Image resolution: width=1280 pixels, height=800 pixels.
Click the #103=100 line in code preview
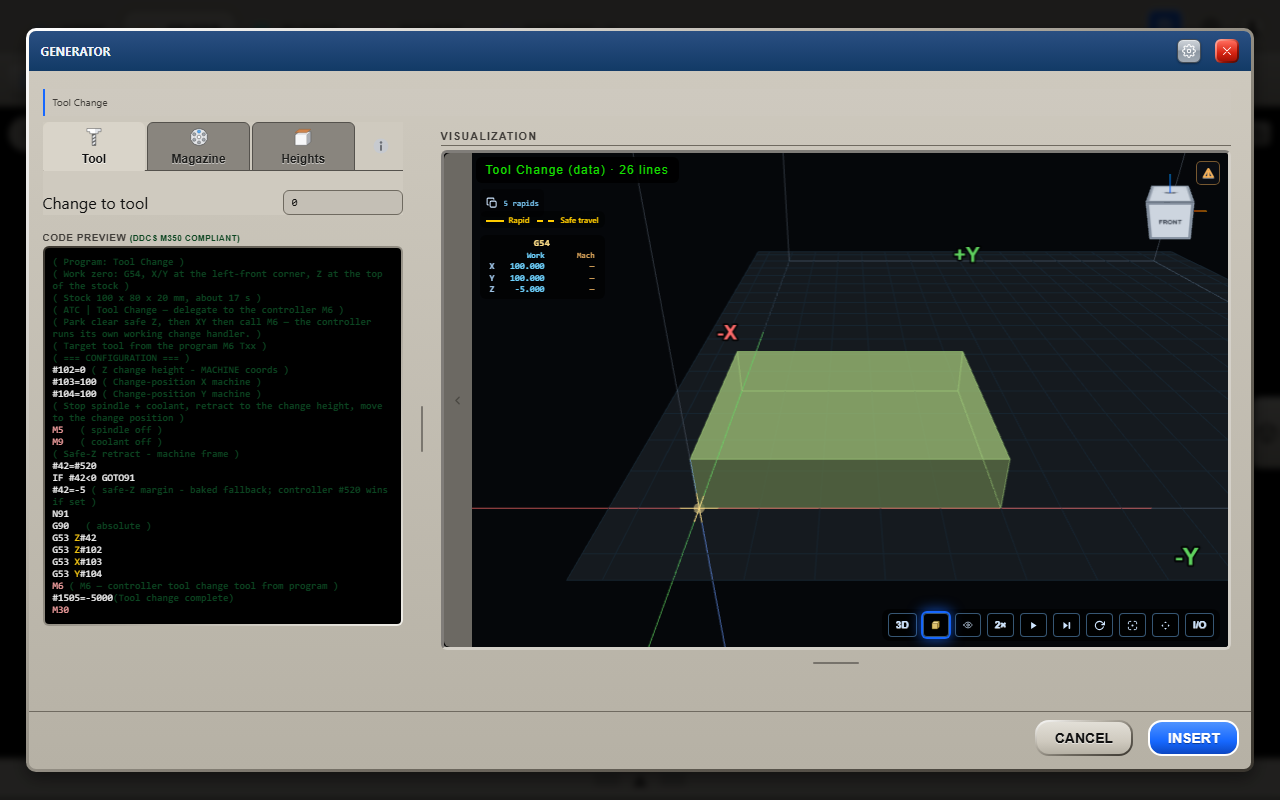point(157,382)
